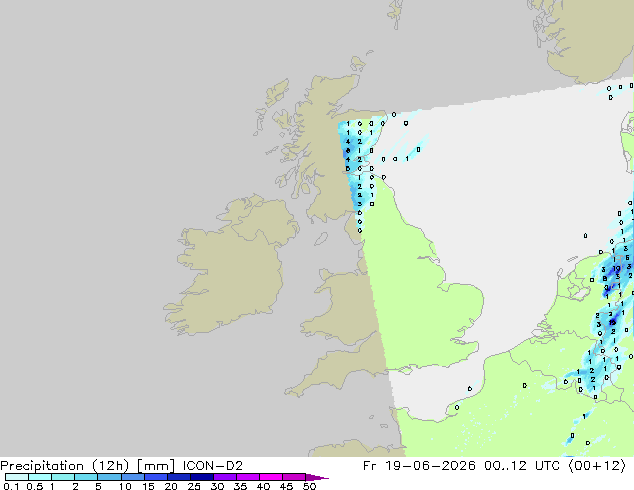Select legend swatch between 30 and 35

coord(225,477)
